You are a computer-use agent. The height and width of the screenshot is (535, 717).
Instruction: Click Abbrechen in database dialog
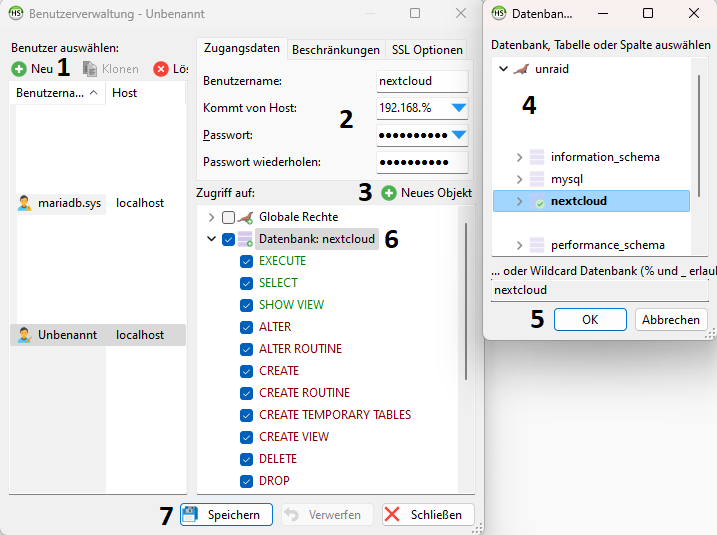click(x=671, y=320)
